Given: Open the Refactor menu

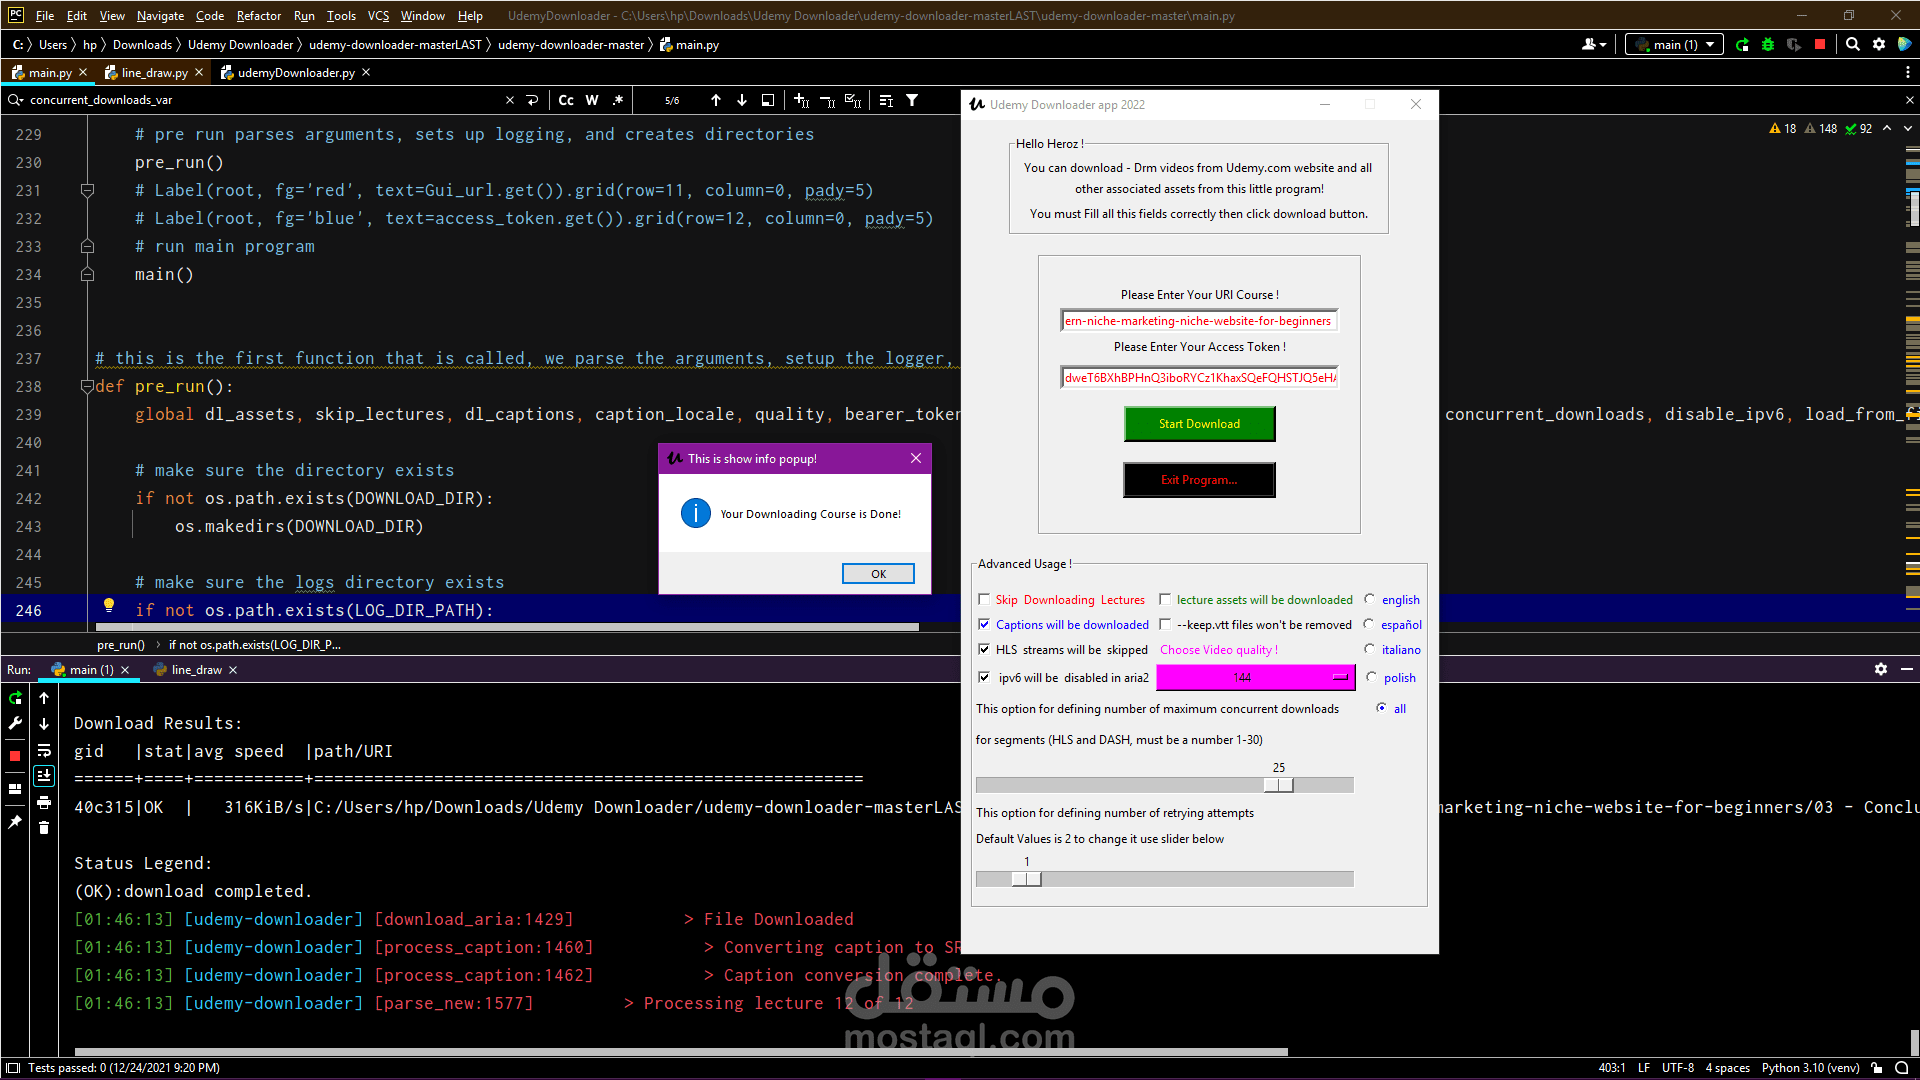Looking at the screenshot, I should (258, 16).
